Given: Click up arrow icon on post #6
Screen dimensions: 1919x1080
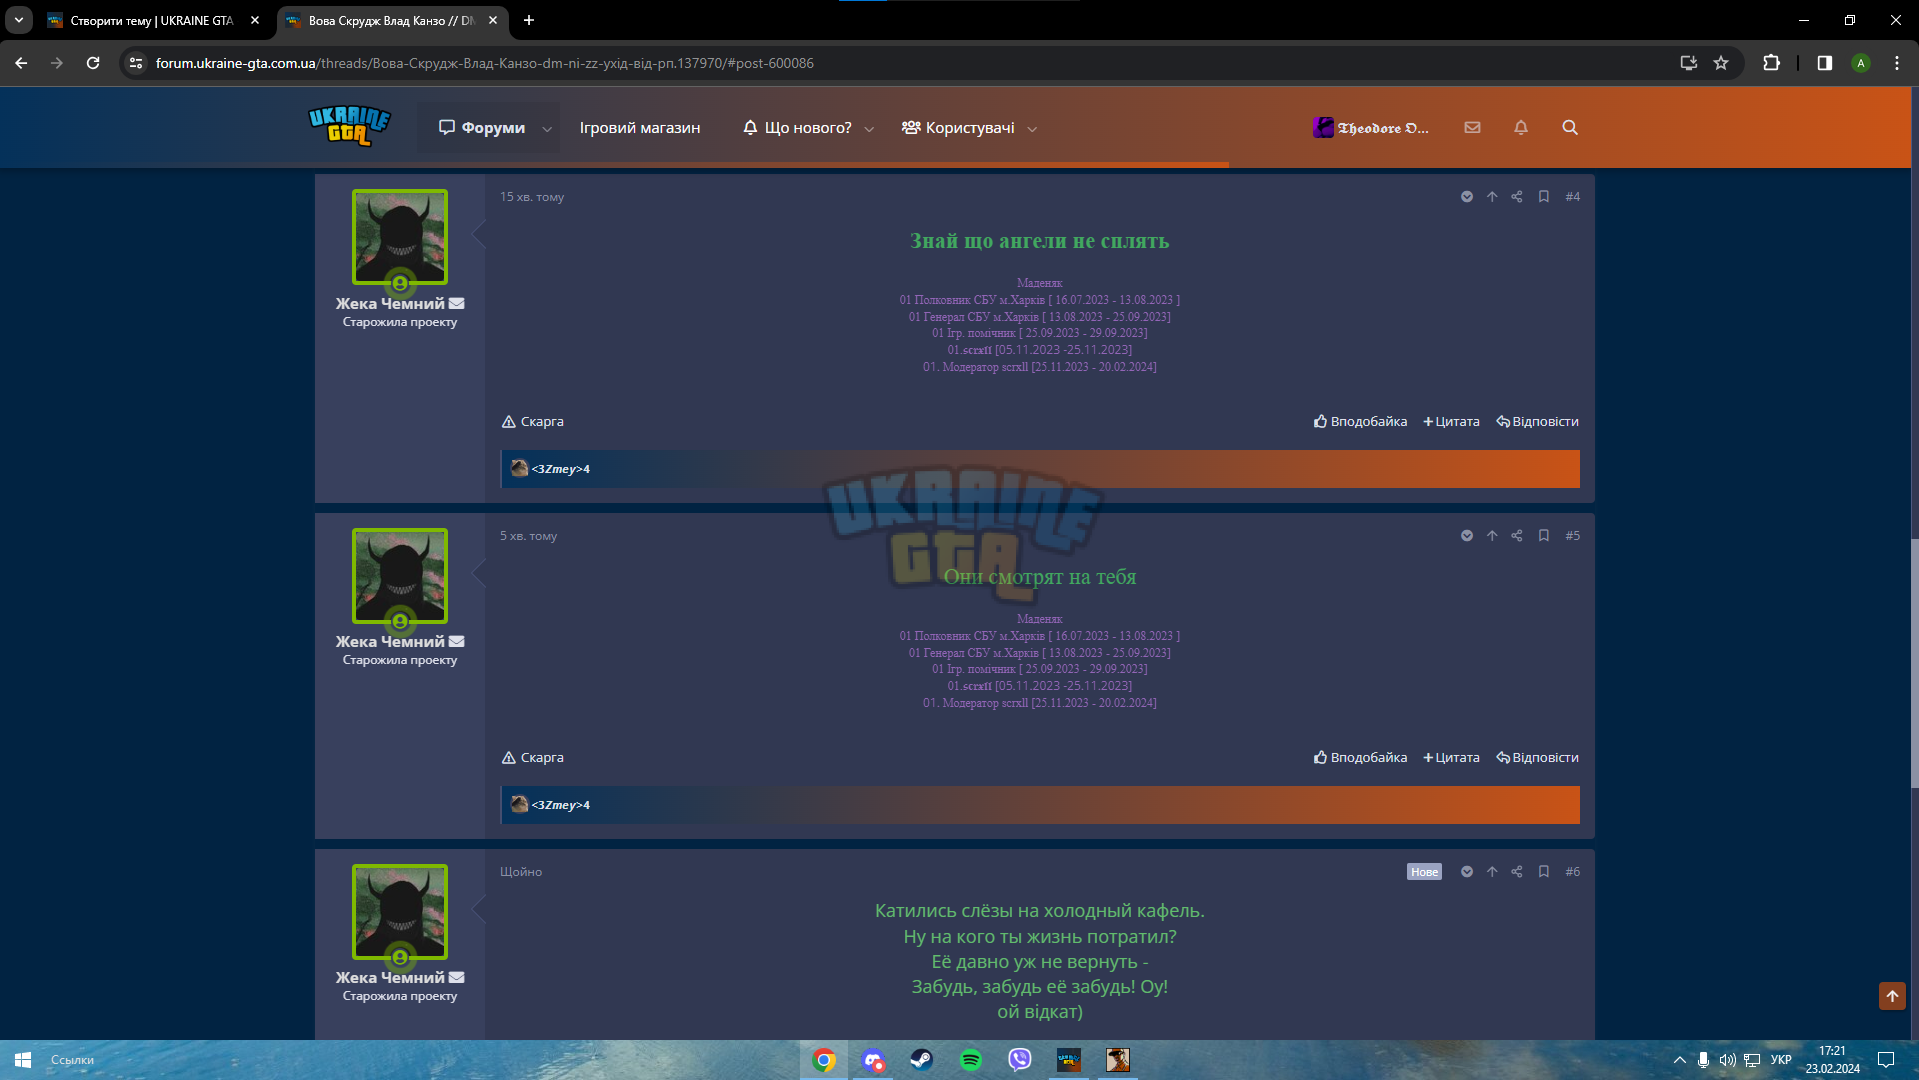Looking at the screenshot, I should (1492, 872).
